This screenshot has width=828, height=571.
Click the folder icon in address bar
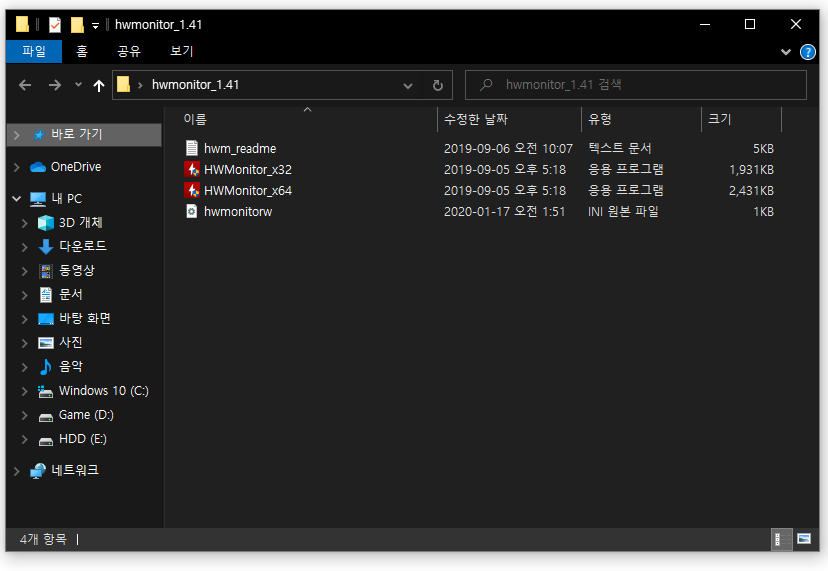[x=124, y=85]
